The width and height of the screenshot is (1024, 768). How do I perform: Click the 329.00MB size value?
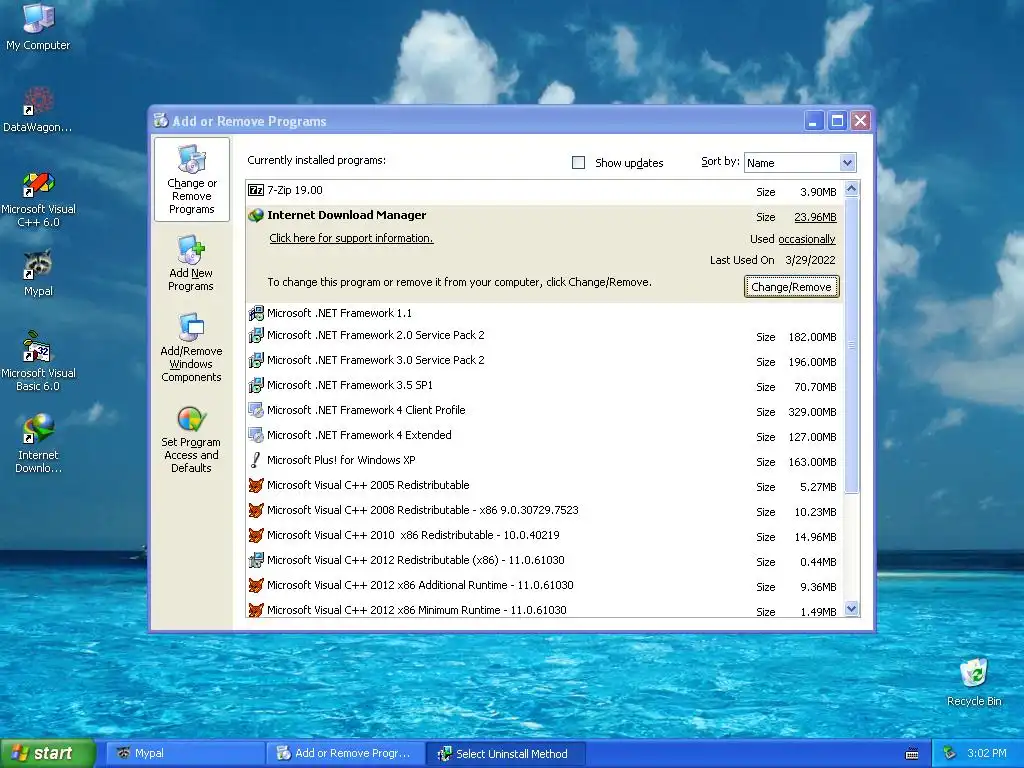click(x=812, y=412)
